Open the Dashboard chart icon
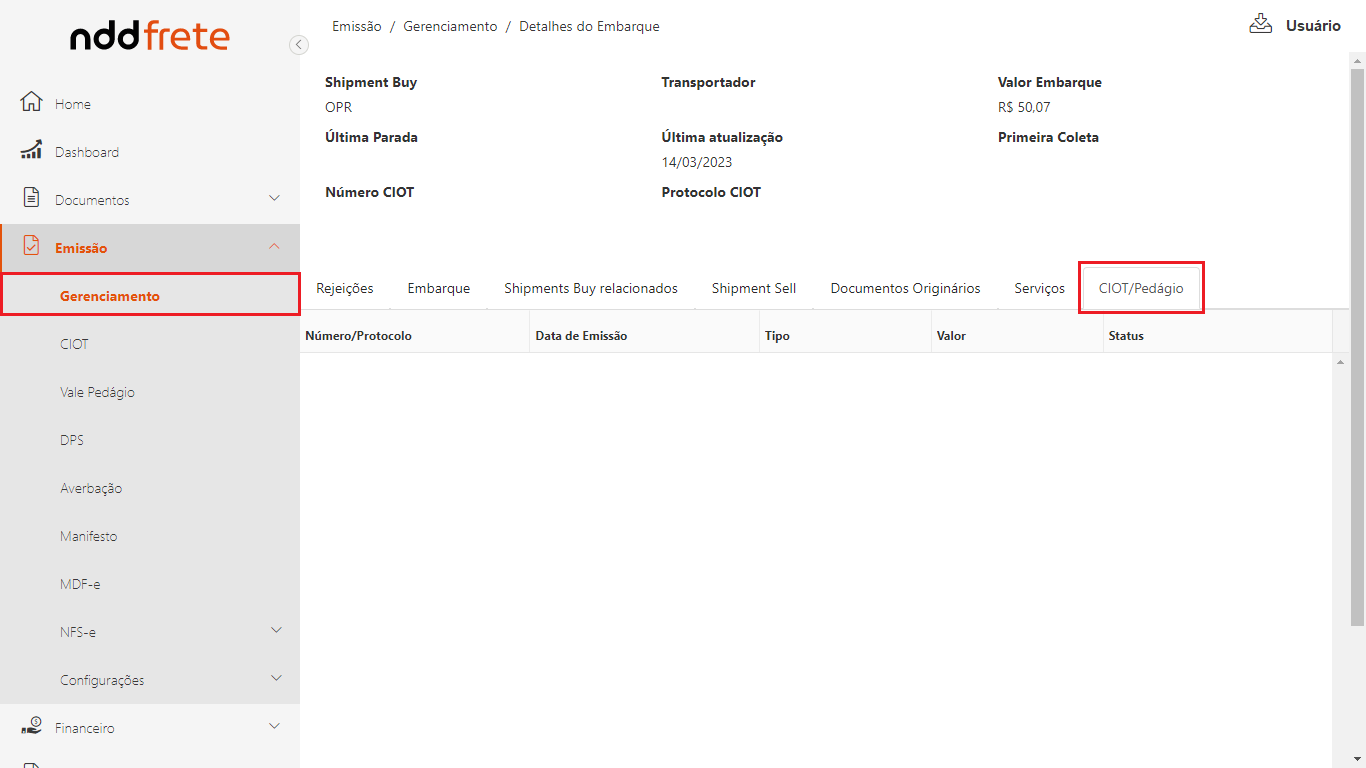Viewport: 1366px width, 768px height. tap(31, 151)
